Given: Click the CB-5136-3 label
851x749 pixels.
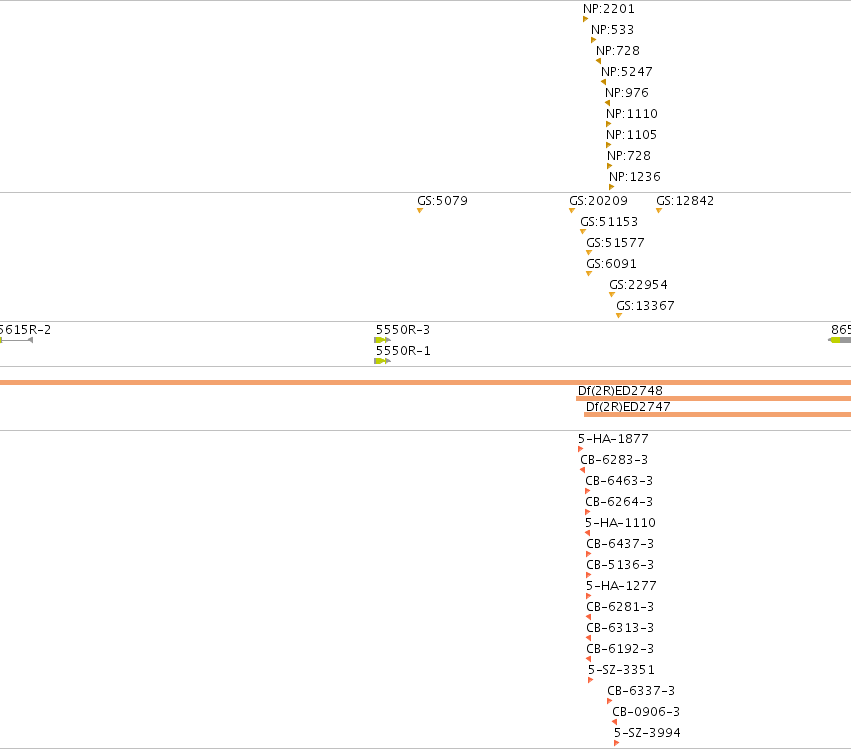Looking at the screenshot, I should coord(620,565).
